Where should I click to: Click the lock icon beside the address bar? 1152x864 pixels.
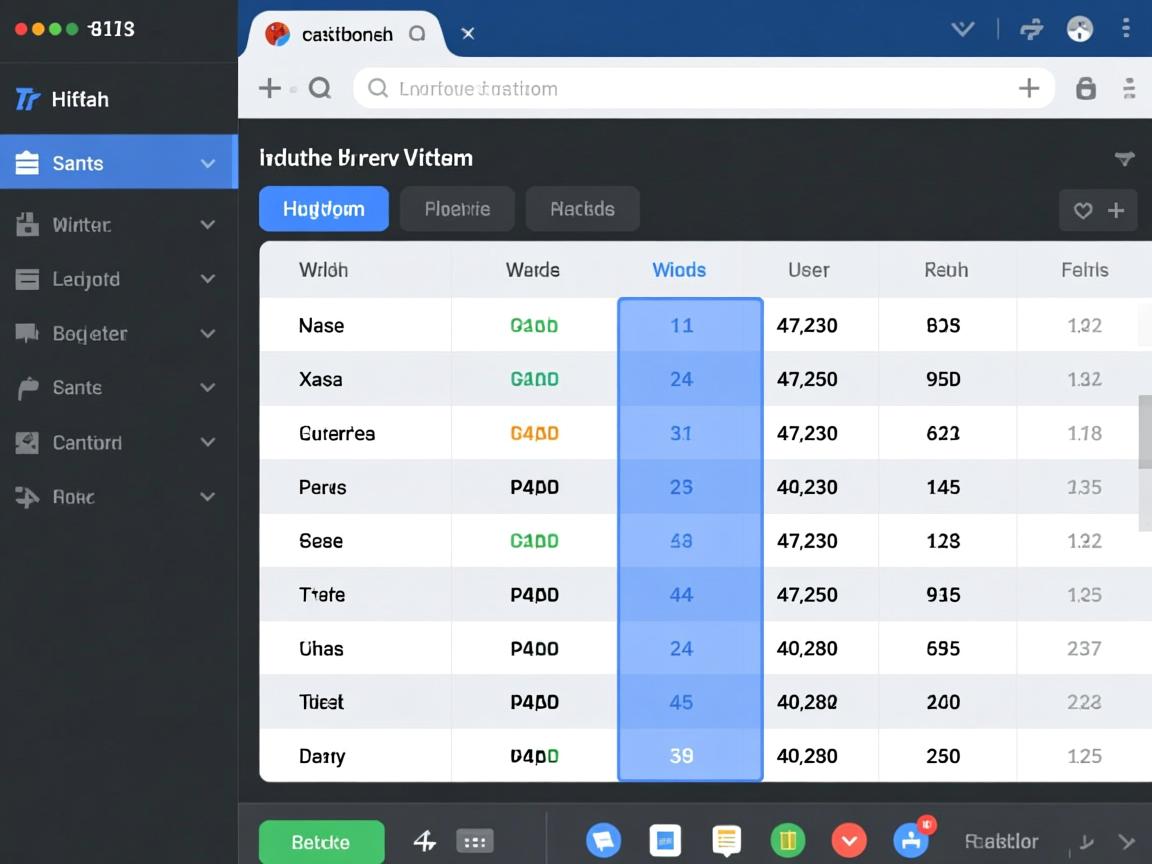1085,89
